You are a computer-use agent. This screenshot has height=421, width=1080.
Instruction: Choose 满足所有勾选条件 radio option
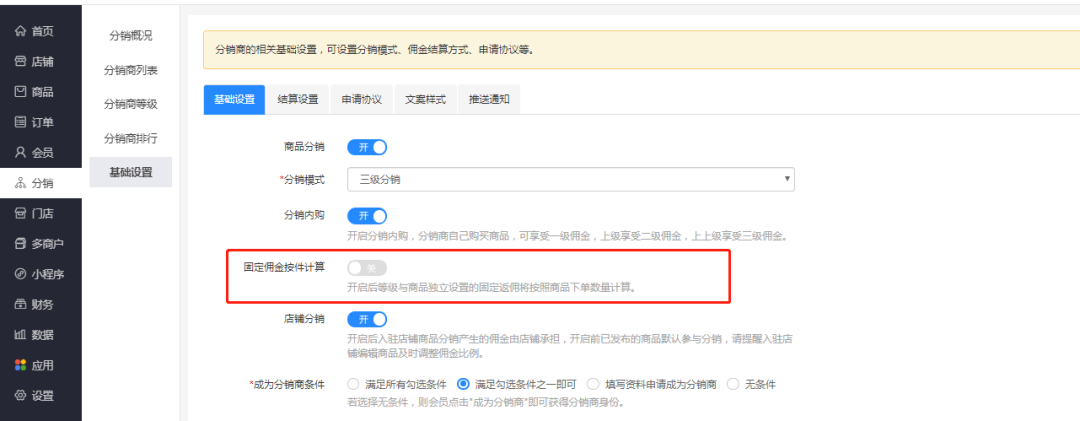(x=353, y=384)
